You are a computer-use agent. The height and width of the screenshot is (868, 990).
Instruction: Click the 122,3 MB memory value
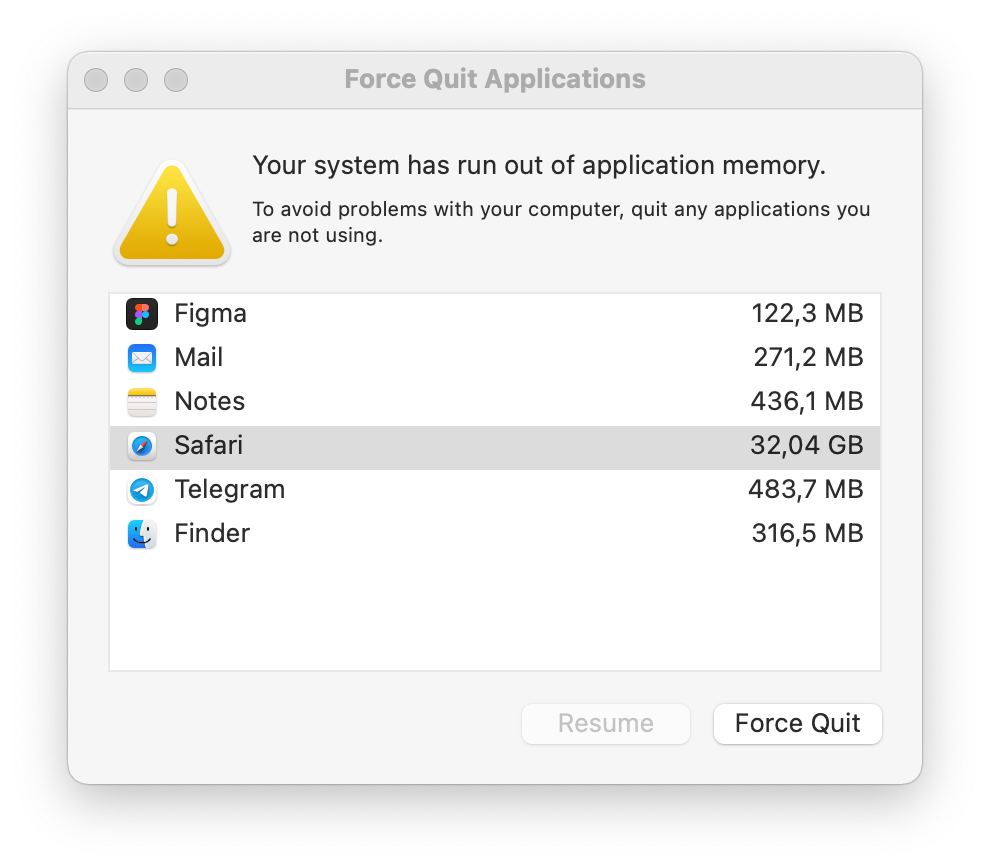coord(807,314)
